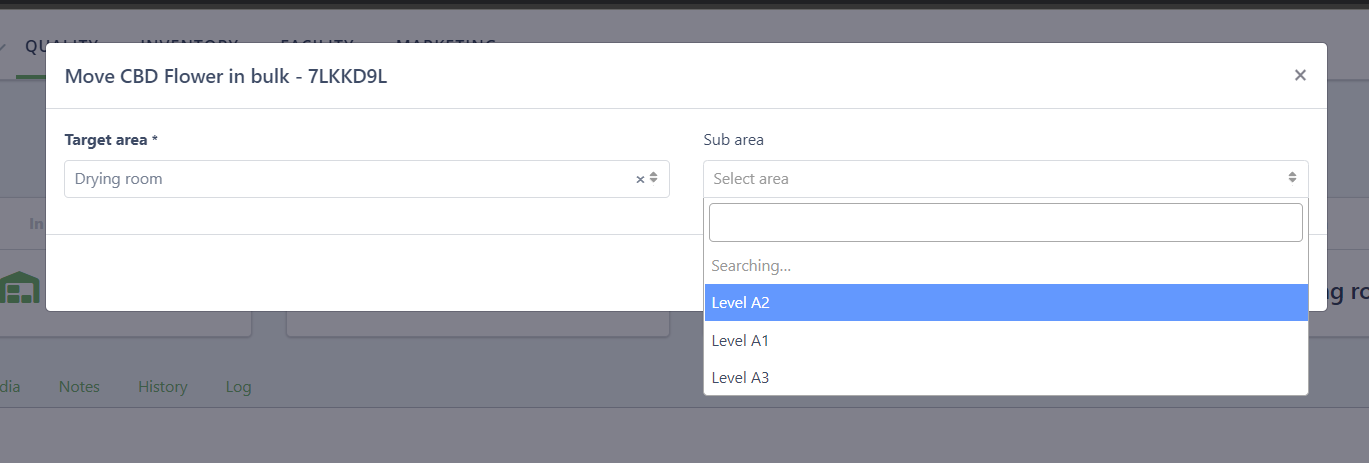Viewport: 1369px width, 463px height.
Task: Switch to the Notes tab
Action: point(79,387)
